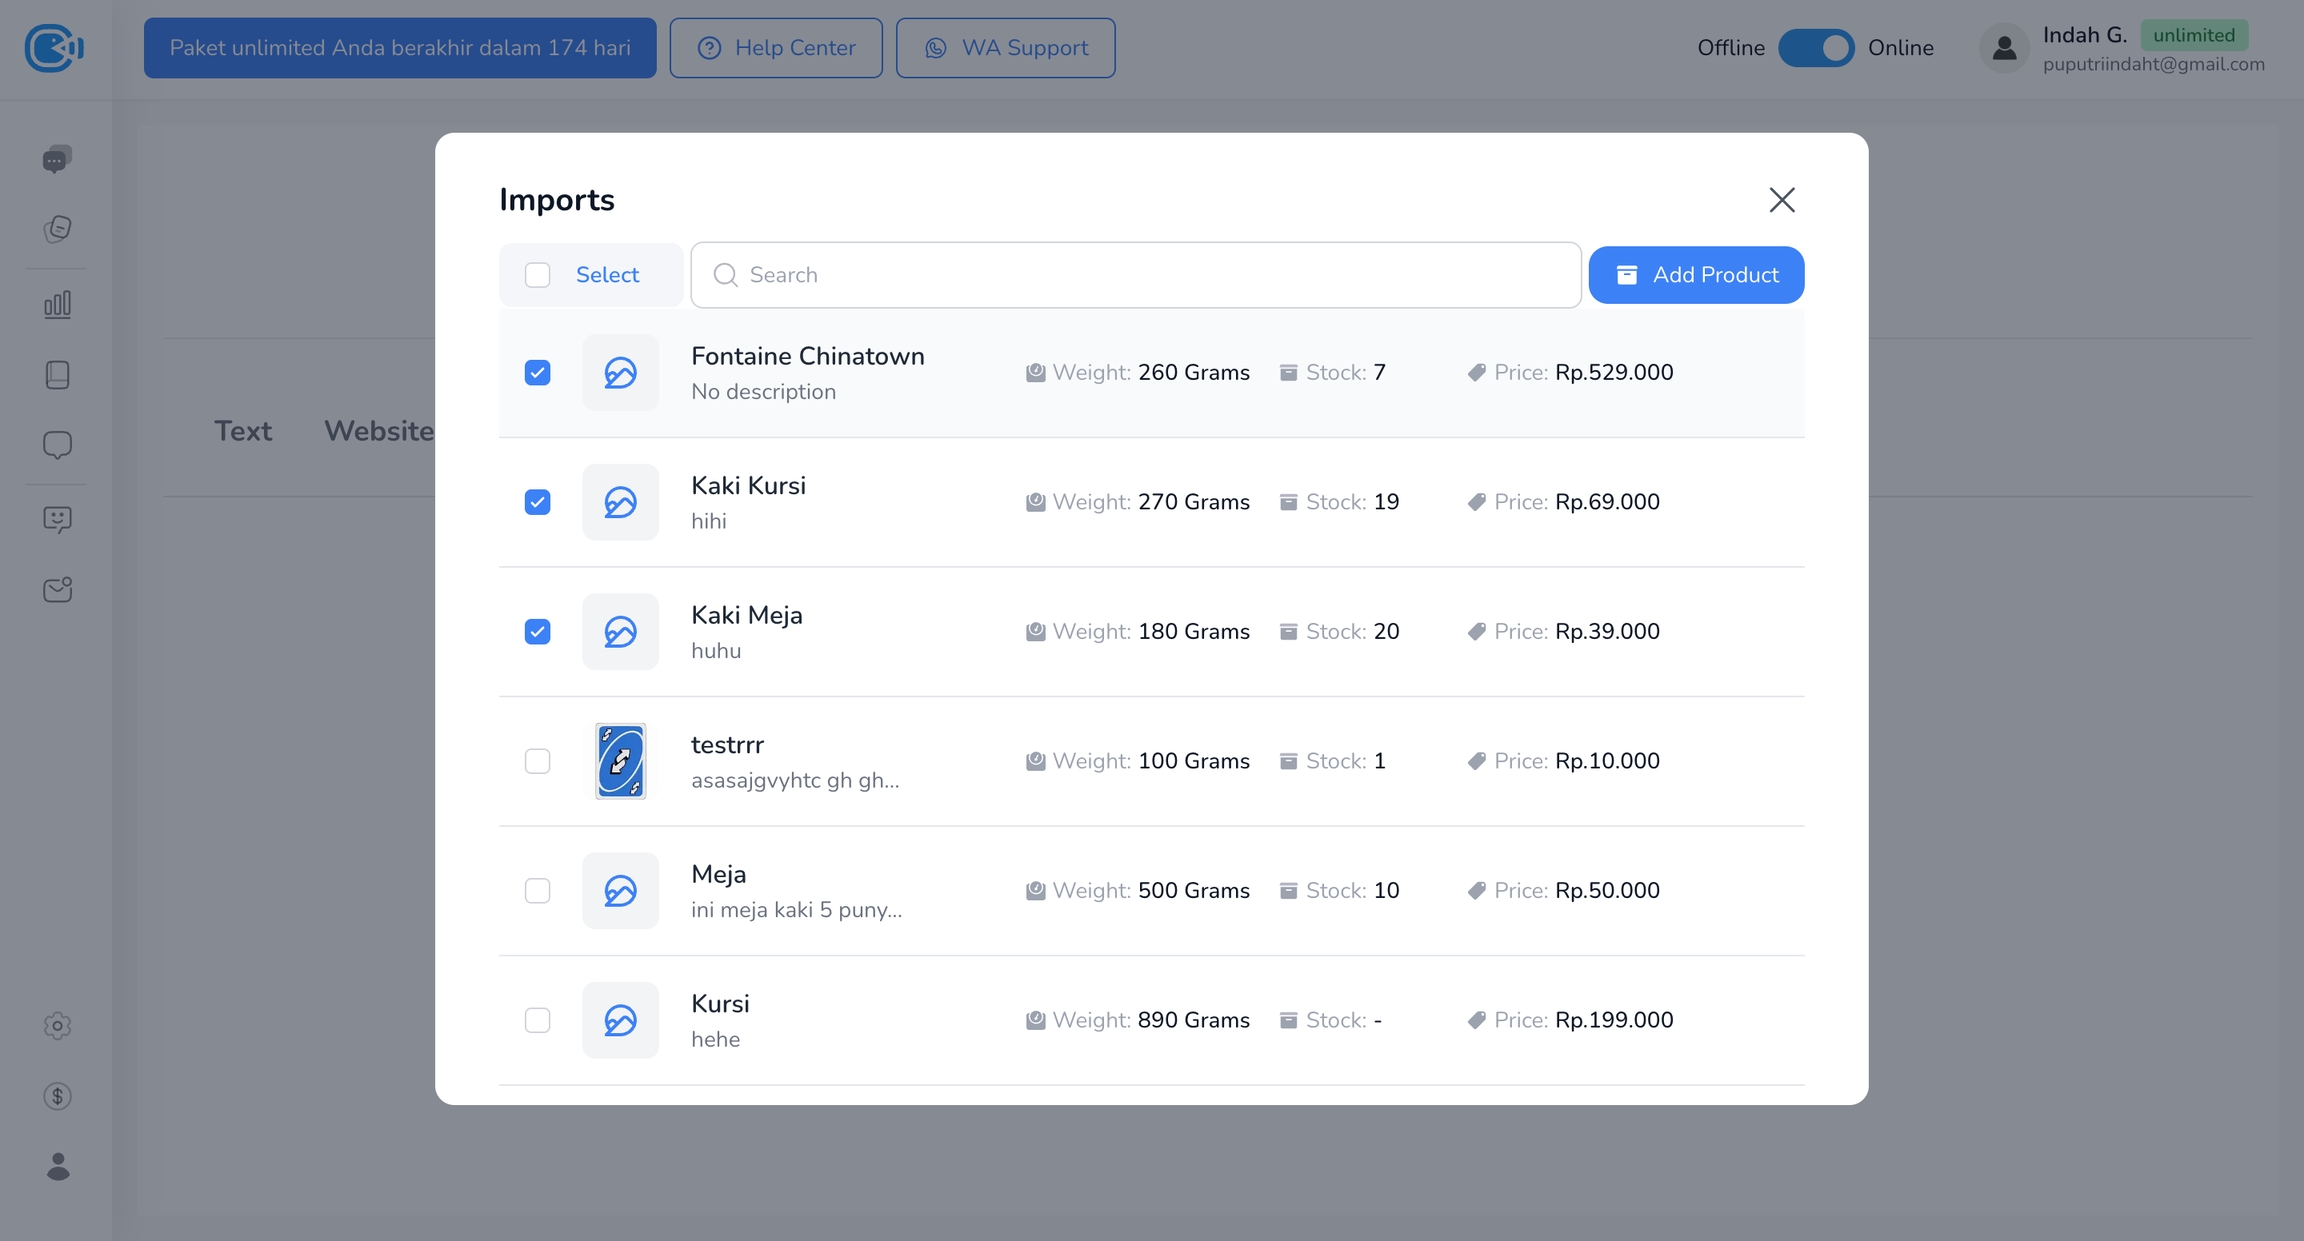Open the analytics bar chart sidebar icon

click(x=57, y=304)
